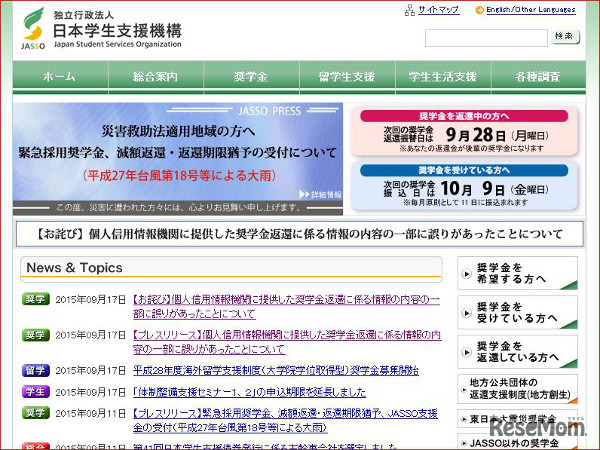Click the green 奨学 tag on the 09月11日 row
Viewport: 600px width, 450px height.
(36, 412)
